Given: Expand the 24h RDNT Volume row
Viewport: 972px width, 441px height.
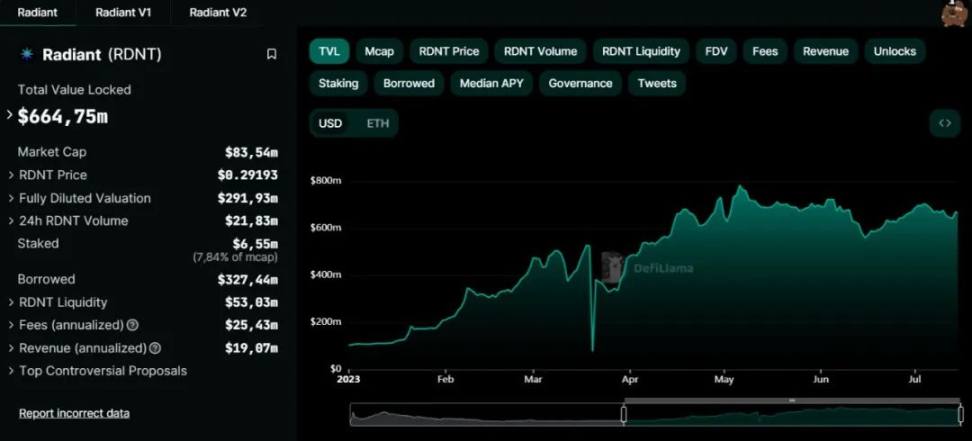Looking at the screenshot, I should (x=11, y=221).
